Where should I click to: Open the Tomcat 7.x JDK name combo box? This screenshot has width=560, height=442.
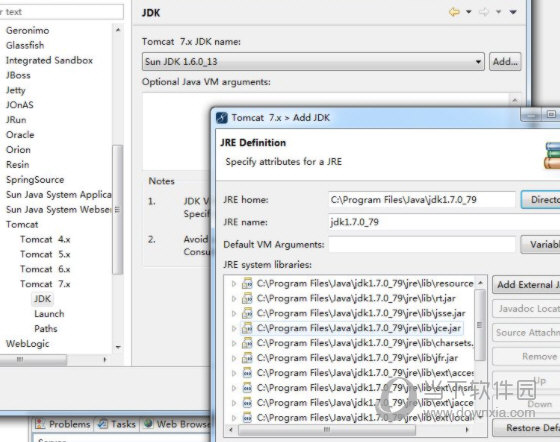point(313,61)
